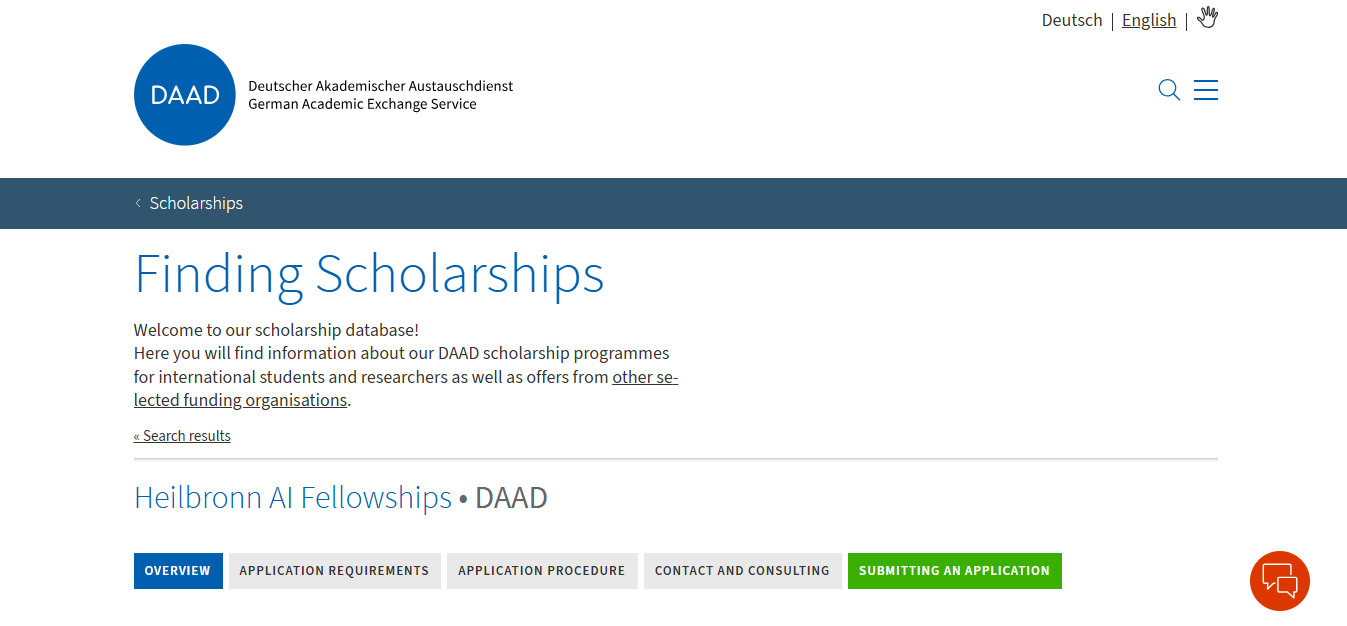Select the Contact and Consulting tab
1347x626 pixels.
click(742, 571)
